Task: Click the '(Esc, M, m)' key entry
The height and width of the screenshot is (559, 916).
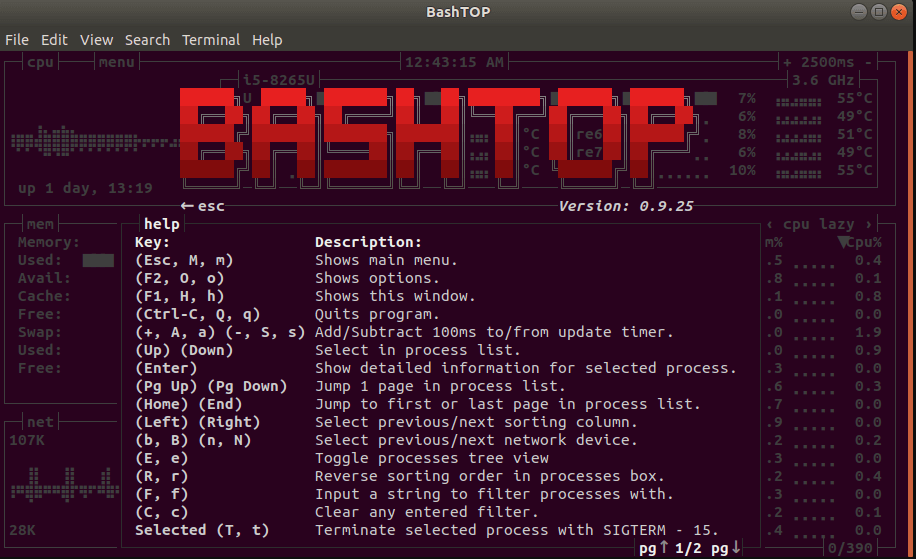Action: tap(184, 260)
